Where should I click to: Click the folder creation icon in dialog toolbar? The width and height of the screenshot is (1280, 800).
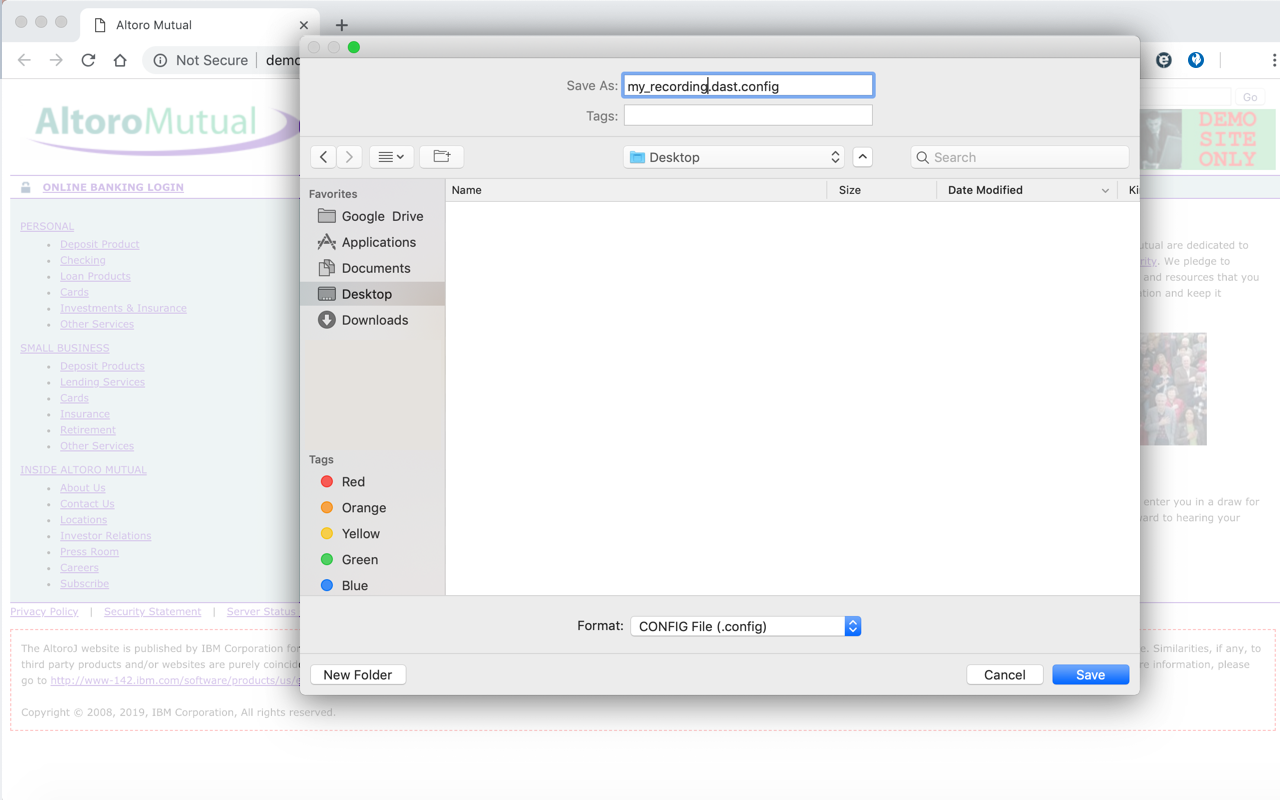coord(441,157)
